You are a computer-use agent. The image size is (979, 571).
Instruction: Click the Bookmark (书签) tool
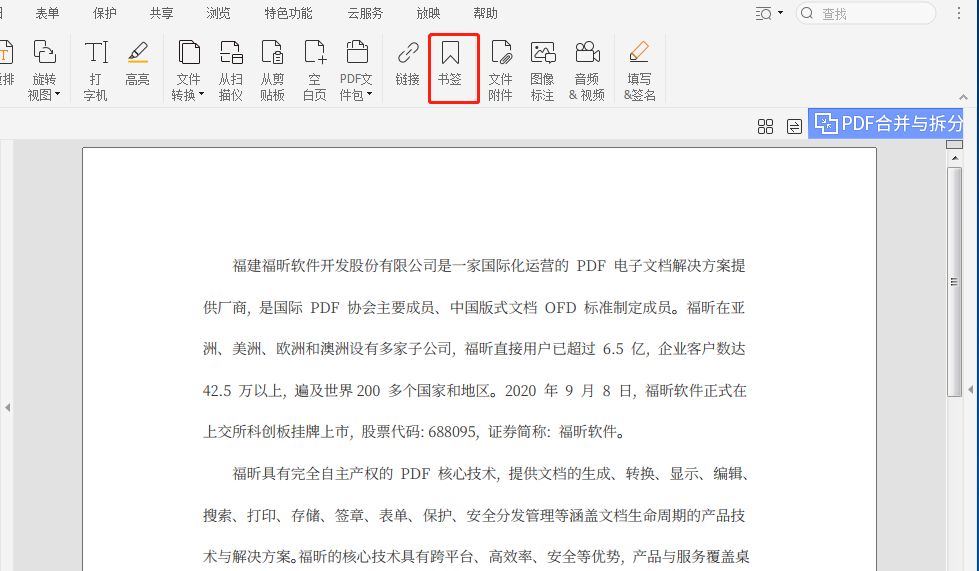[450, 63]
